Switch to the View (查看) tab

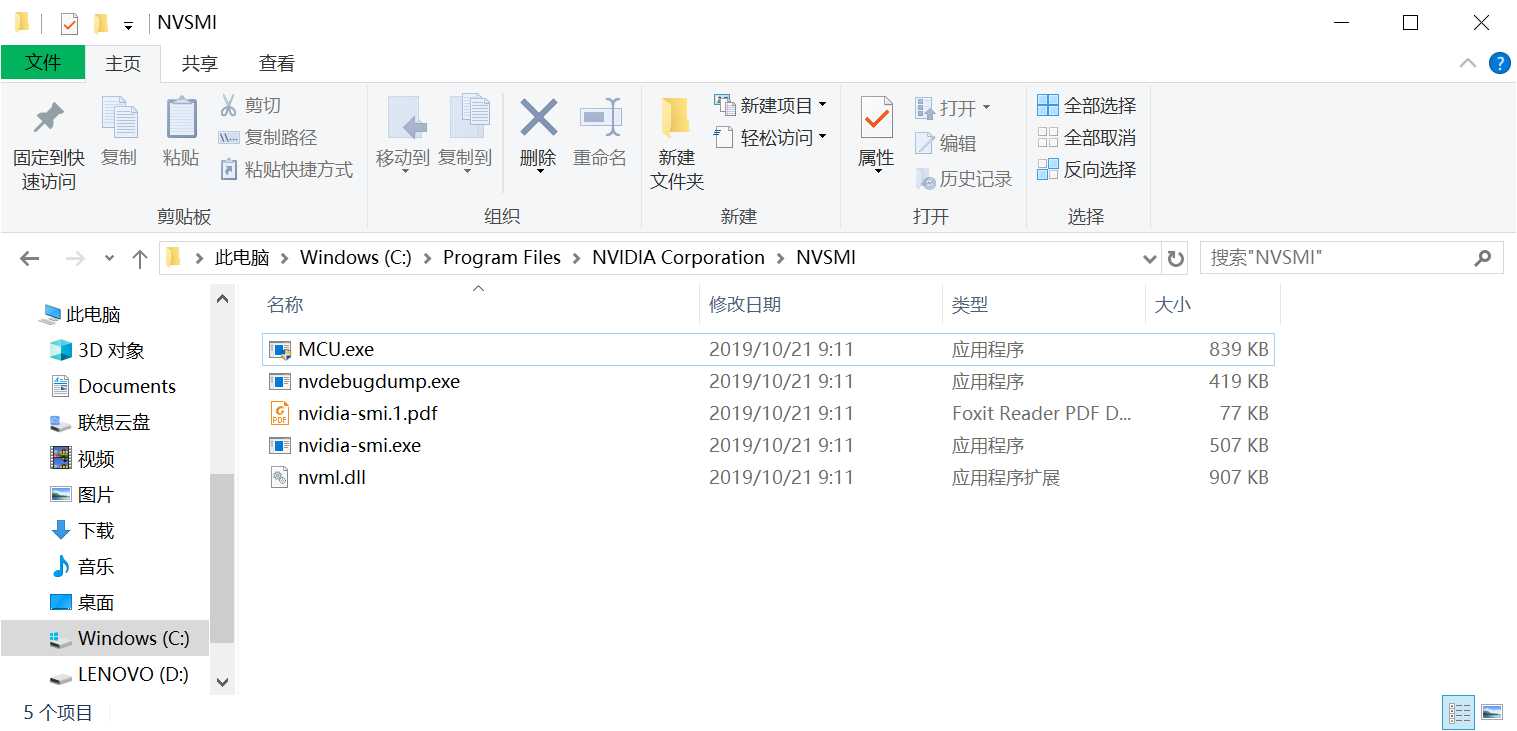point(277,63)
